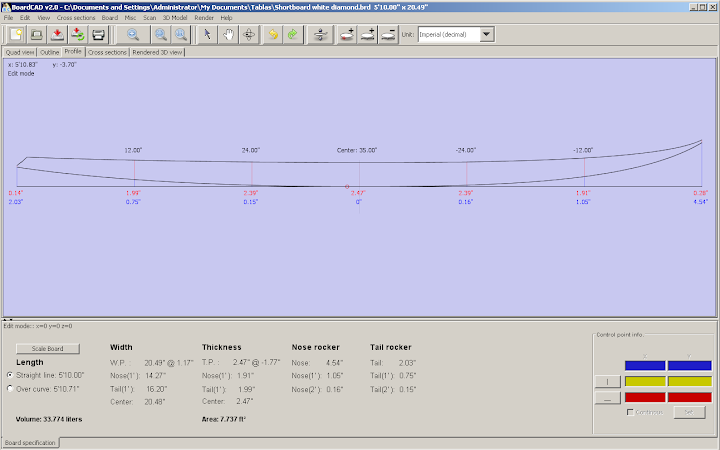Image resolution: width=720 pixels, height=450 pixels.
Task: Select Over curve length radio button
Action: pos(10,388)
